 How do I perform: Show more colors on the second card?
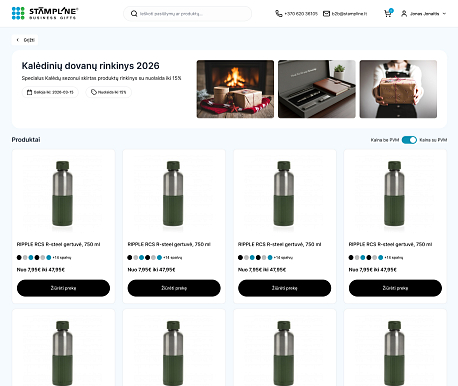172,258
